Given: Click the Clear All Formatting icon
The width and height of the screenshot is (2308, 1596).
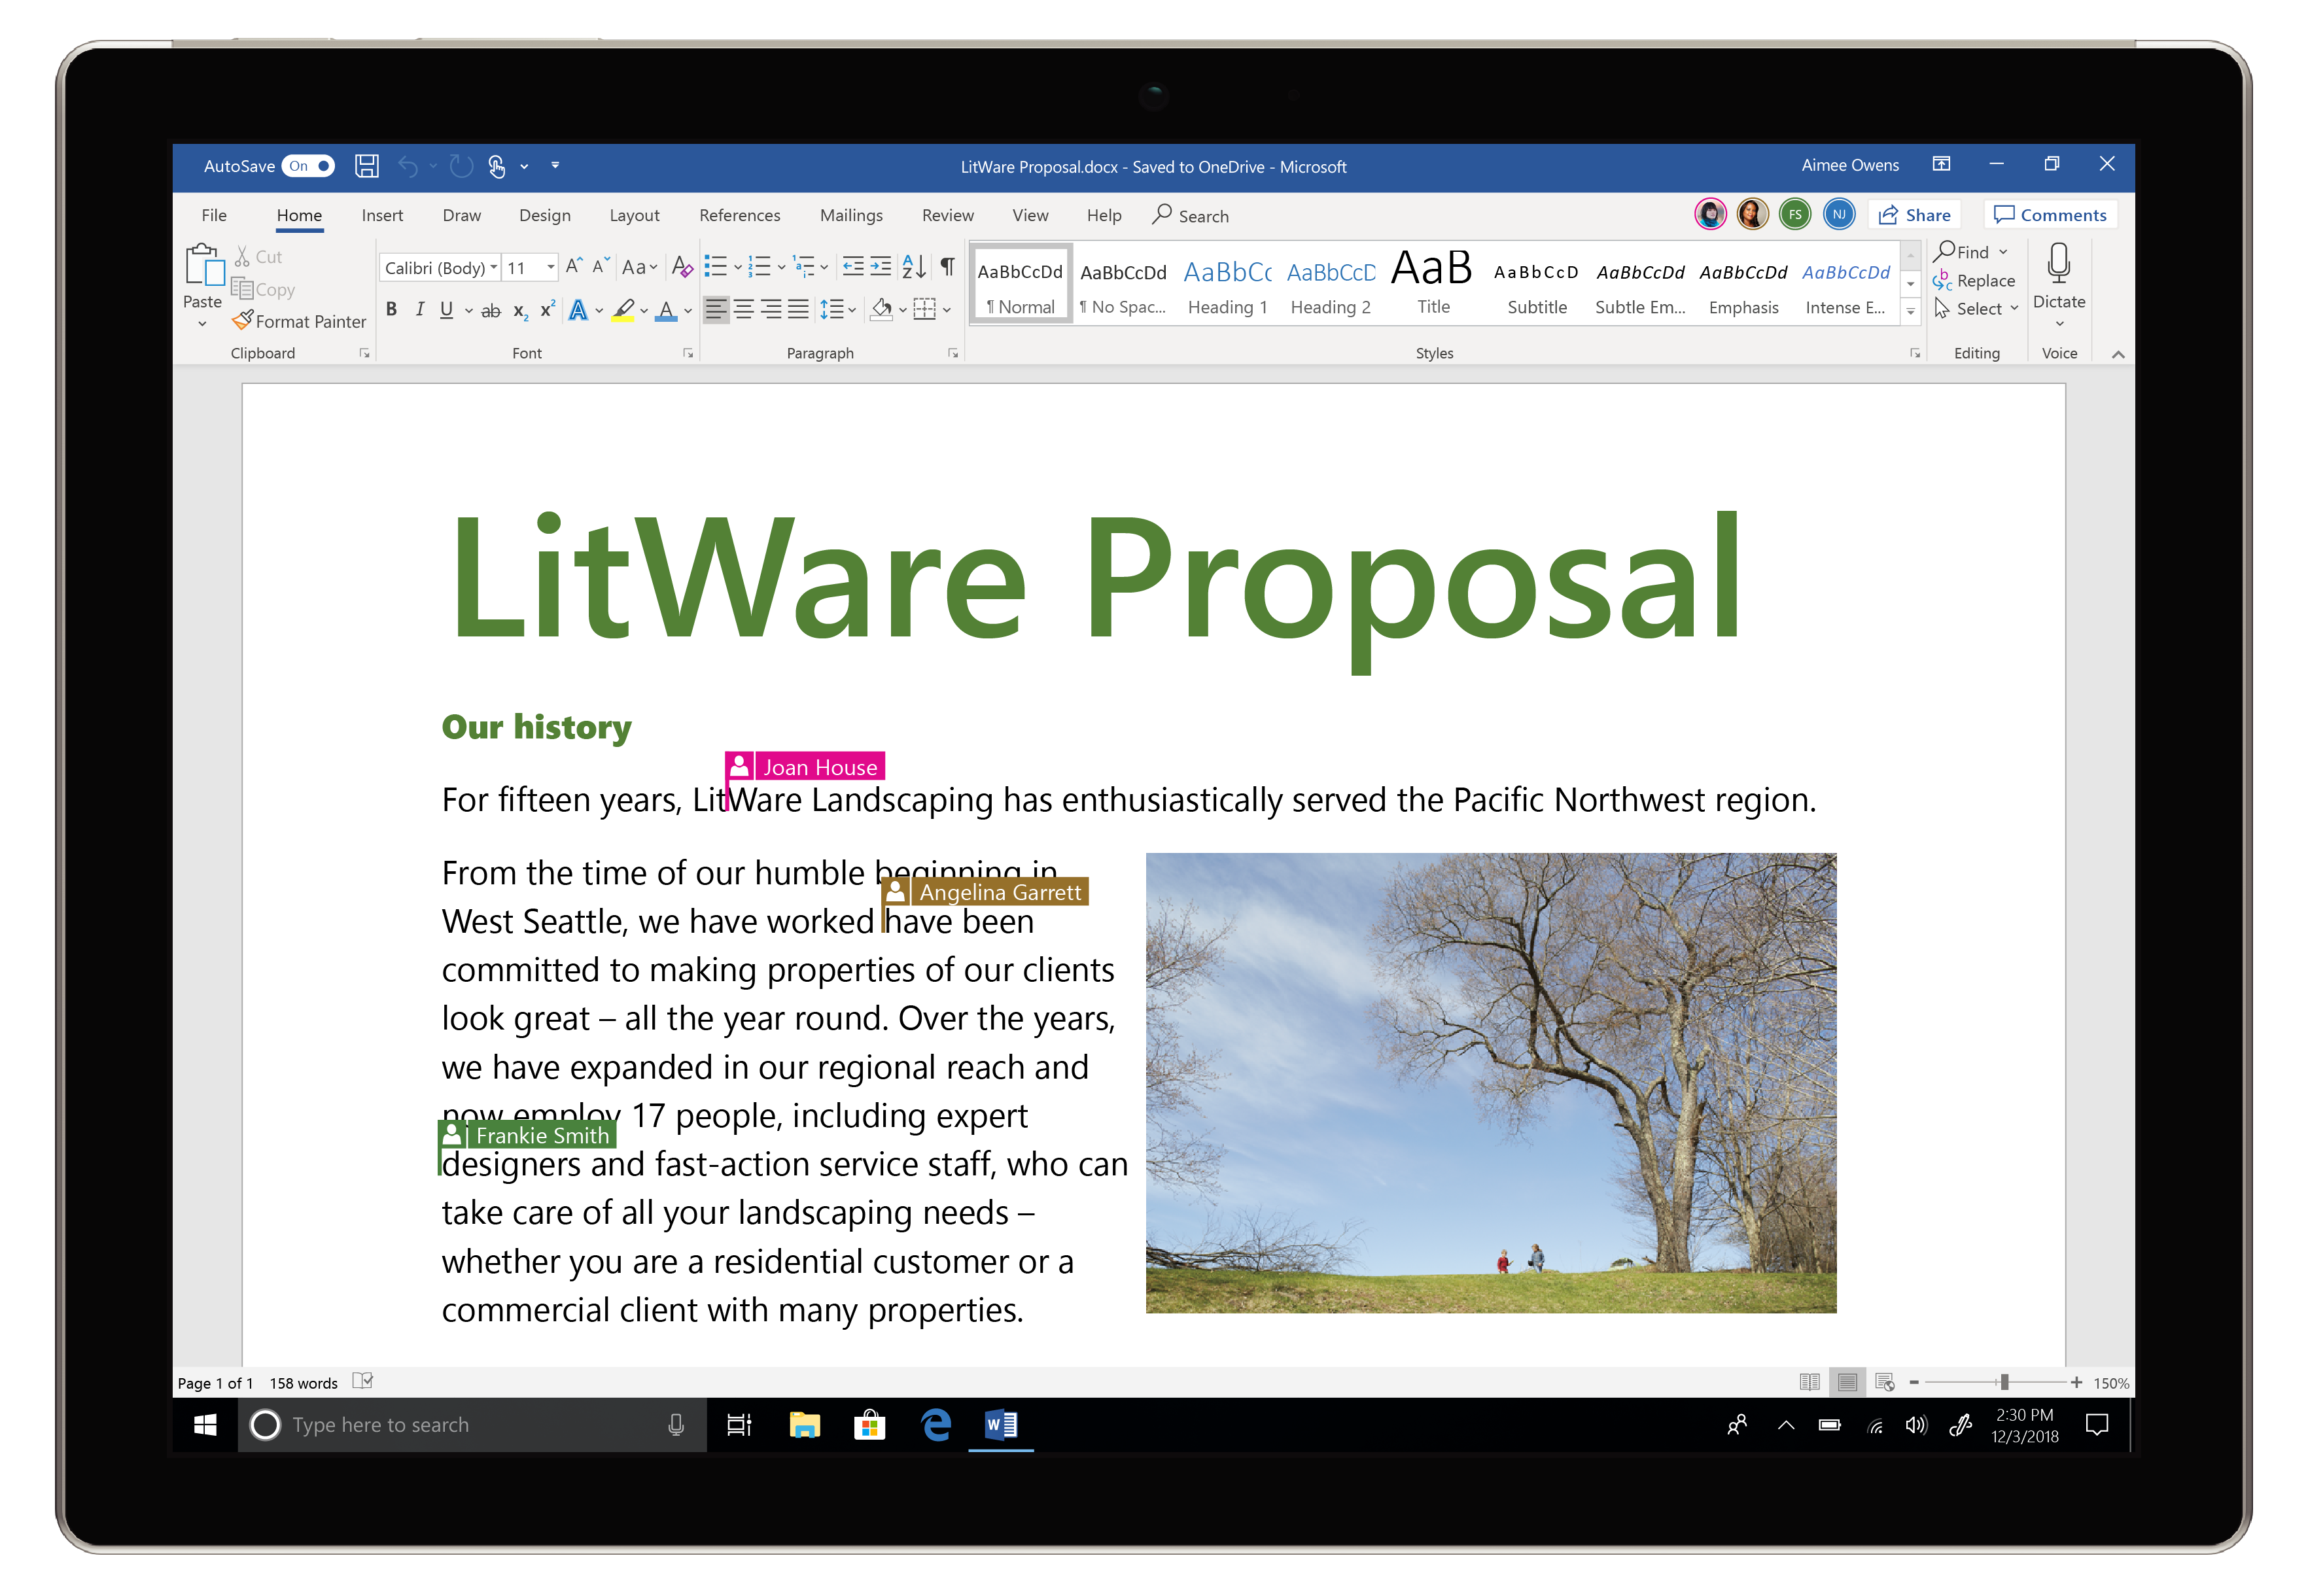Looking at the screenshot, I should [682, 267].
